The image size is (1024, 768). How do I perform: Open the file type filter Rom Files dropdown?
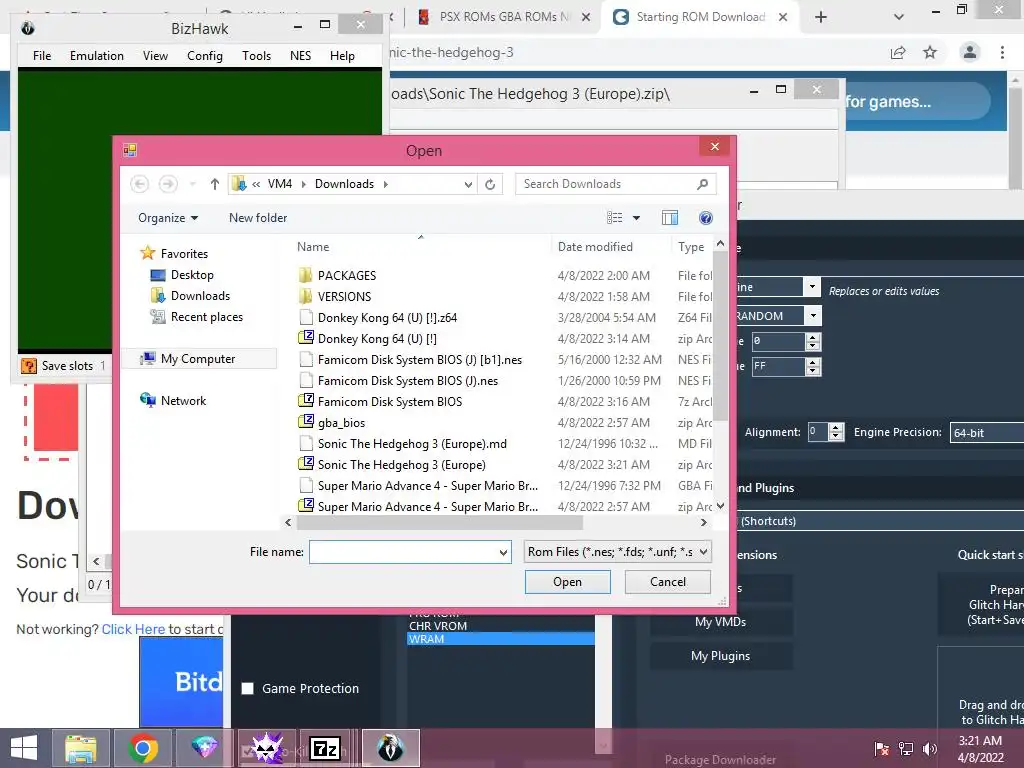pyautogui.click(x=617, y=552)
